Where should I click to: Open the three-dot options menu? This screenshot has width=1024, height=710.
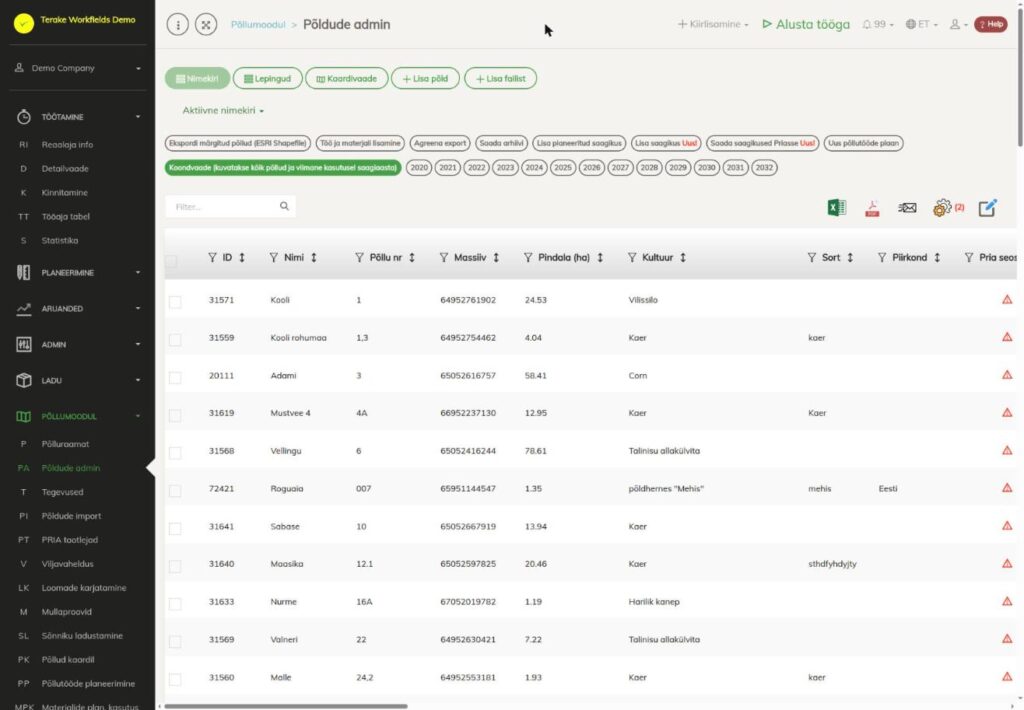(178, 25)
